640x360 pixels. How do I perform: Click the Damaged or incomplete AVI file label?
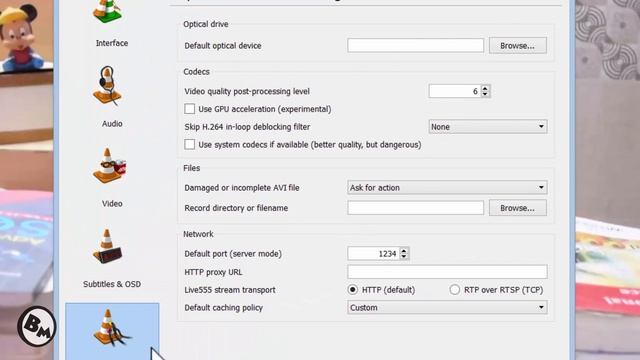pos(242,187)
